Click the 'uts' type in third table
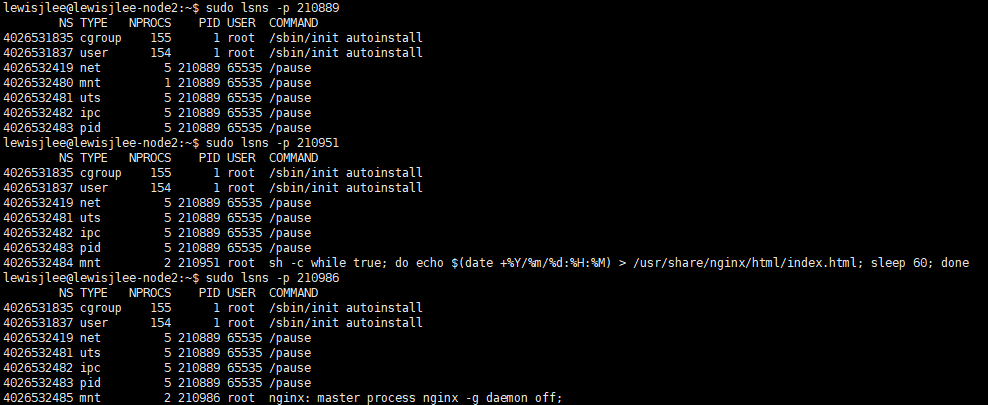This screenshot has width=988, height=405. point(90,353)
